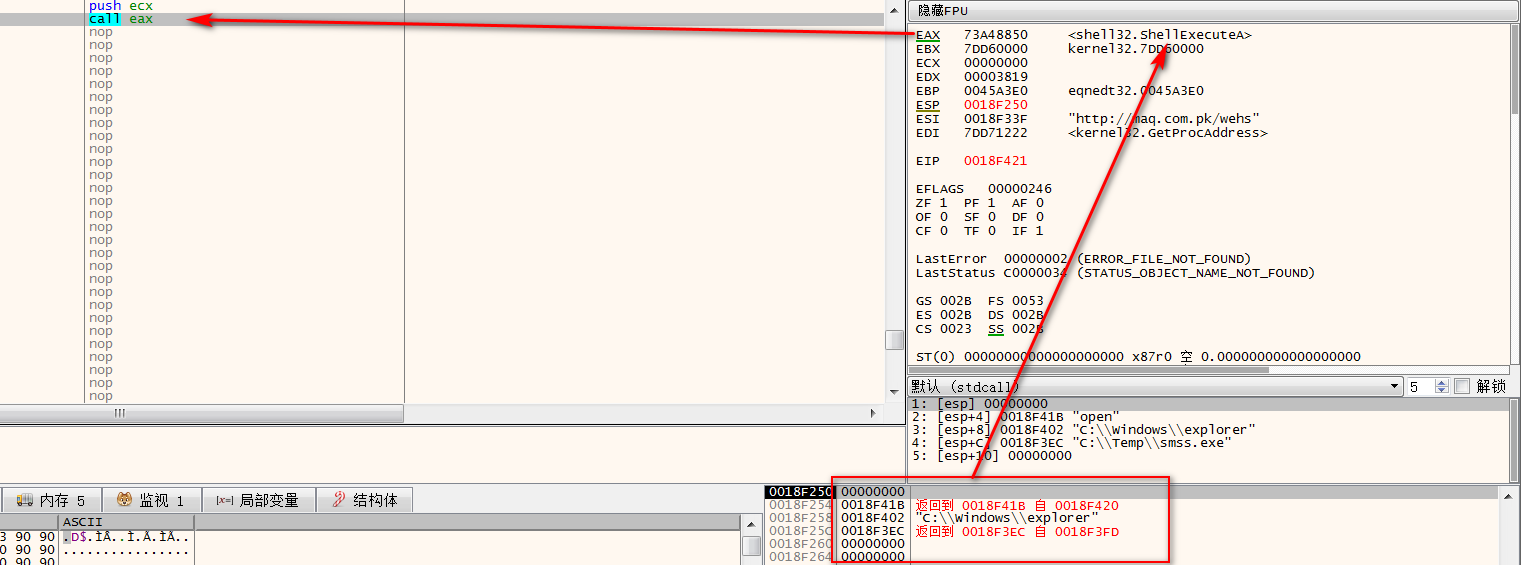Open the 局部变量 tab
This screenshot has width=1521, height=565.
click(258, 500)
